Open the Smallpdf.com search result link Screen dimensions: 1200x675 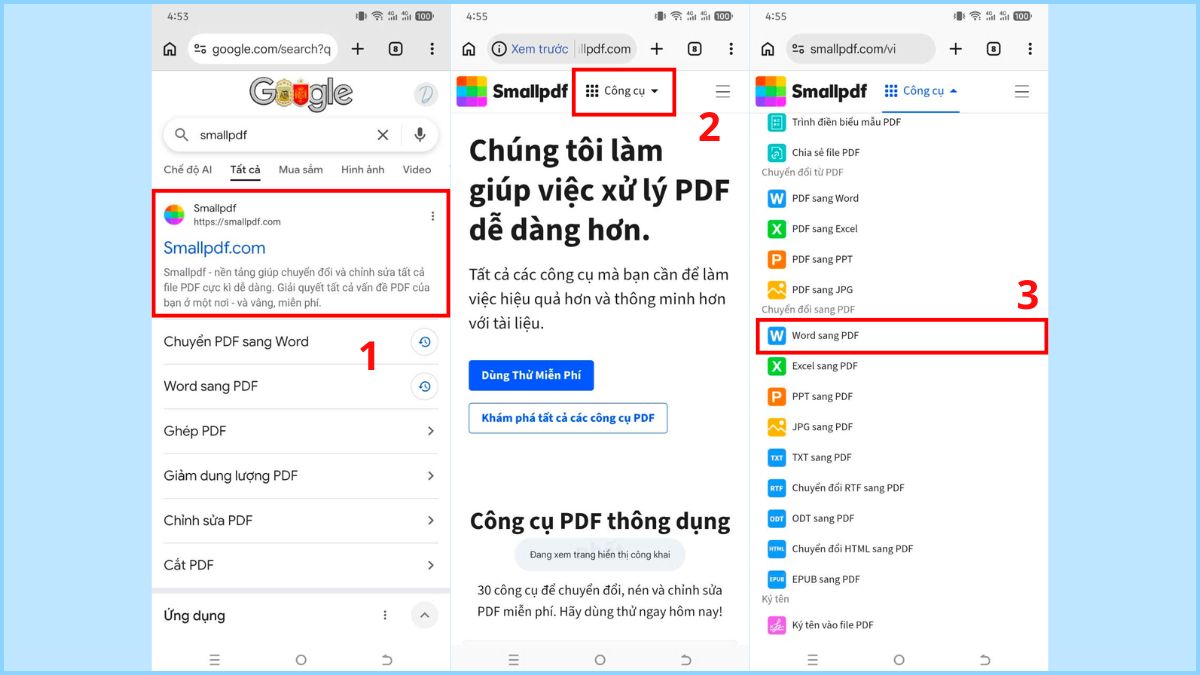point(215,247)
